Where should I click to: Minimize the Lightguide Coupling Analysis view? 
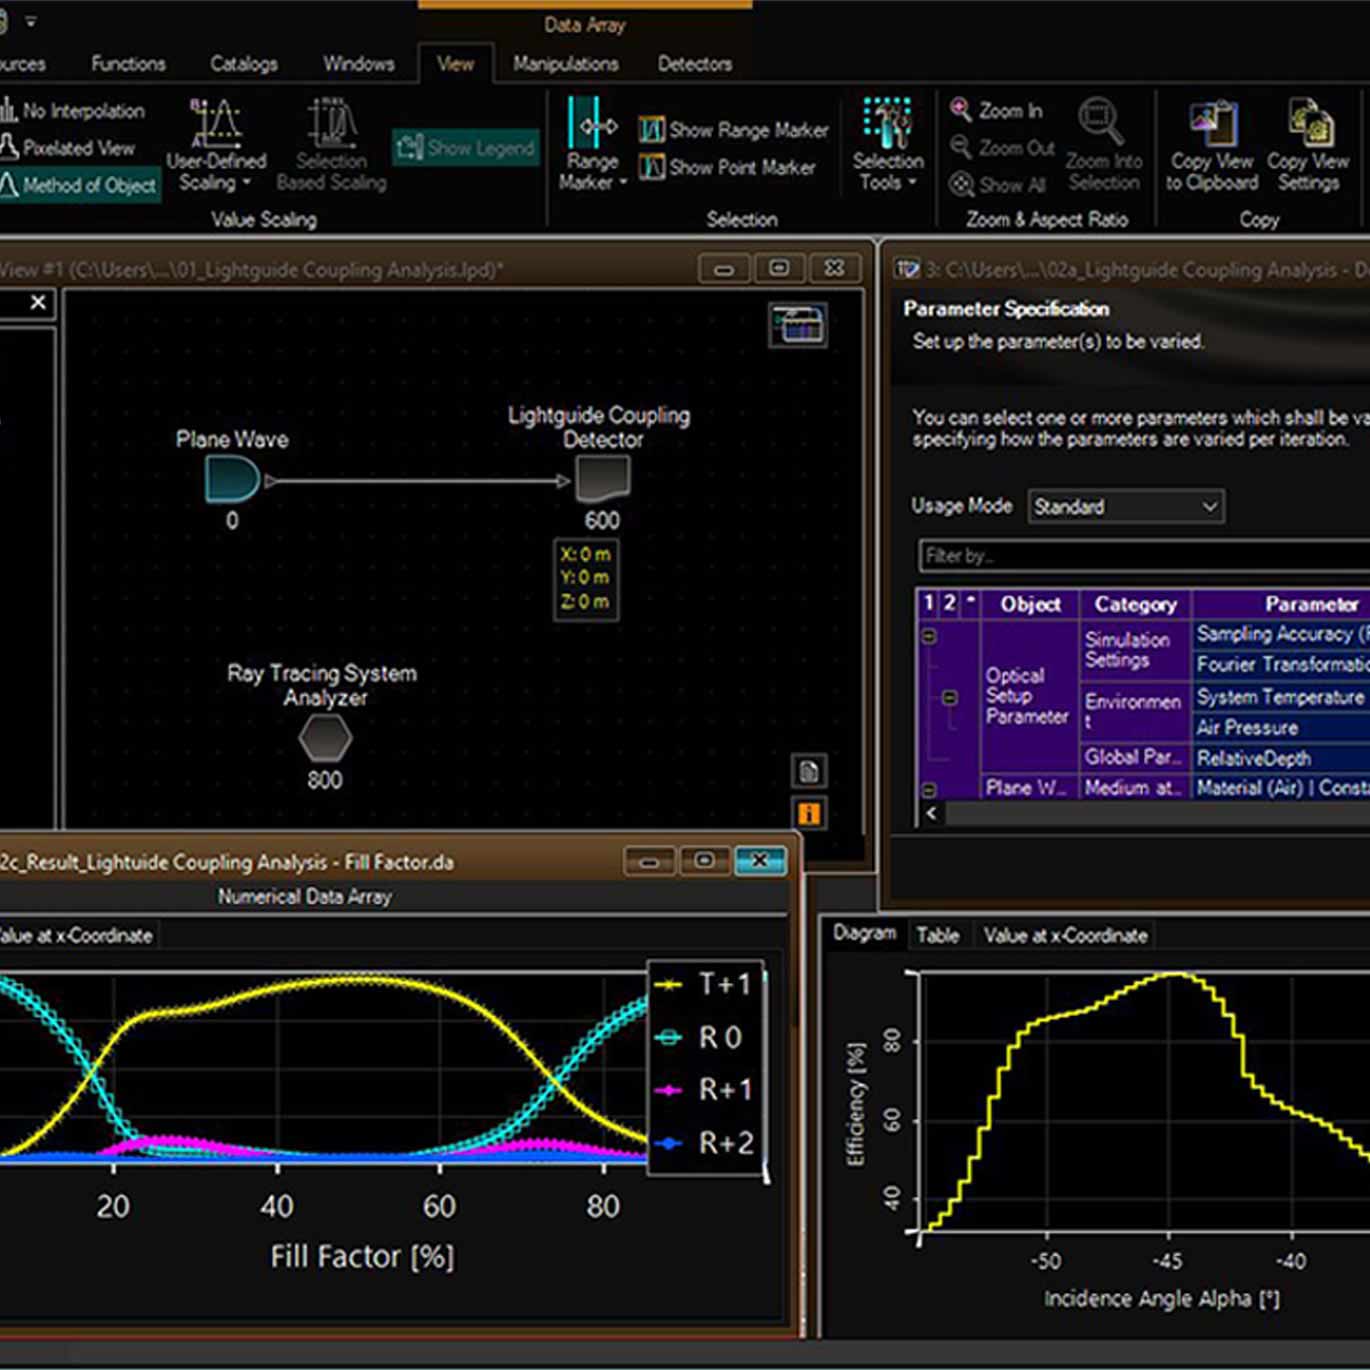coord(725,268)
